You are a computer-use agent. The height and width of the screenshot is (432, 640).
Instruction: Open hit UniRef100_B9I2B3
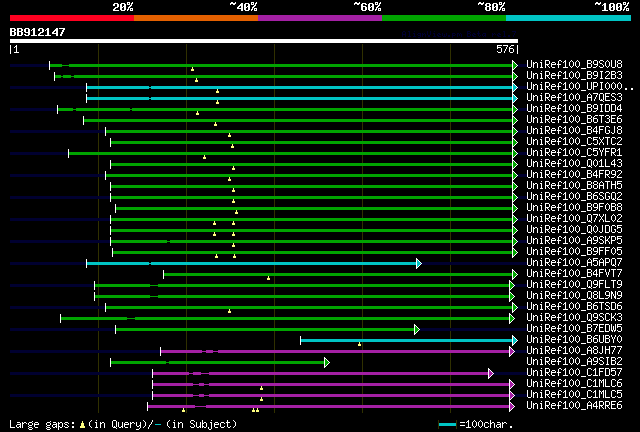(574, 76)
